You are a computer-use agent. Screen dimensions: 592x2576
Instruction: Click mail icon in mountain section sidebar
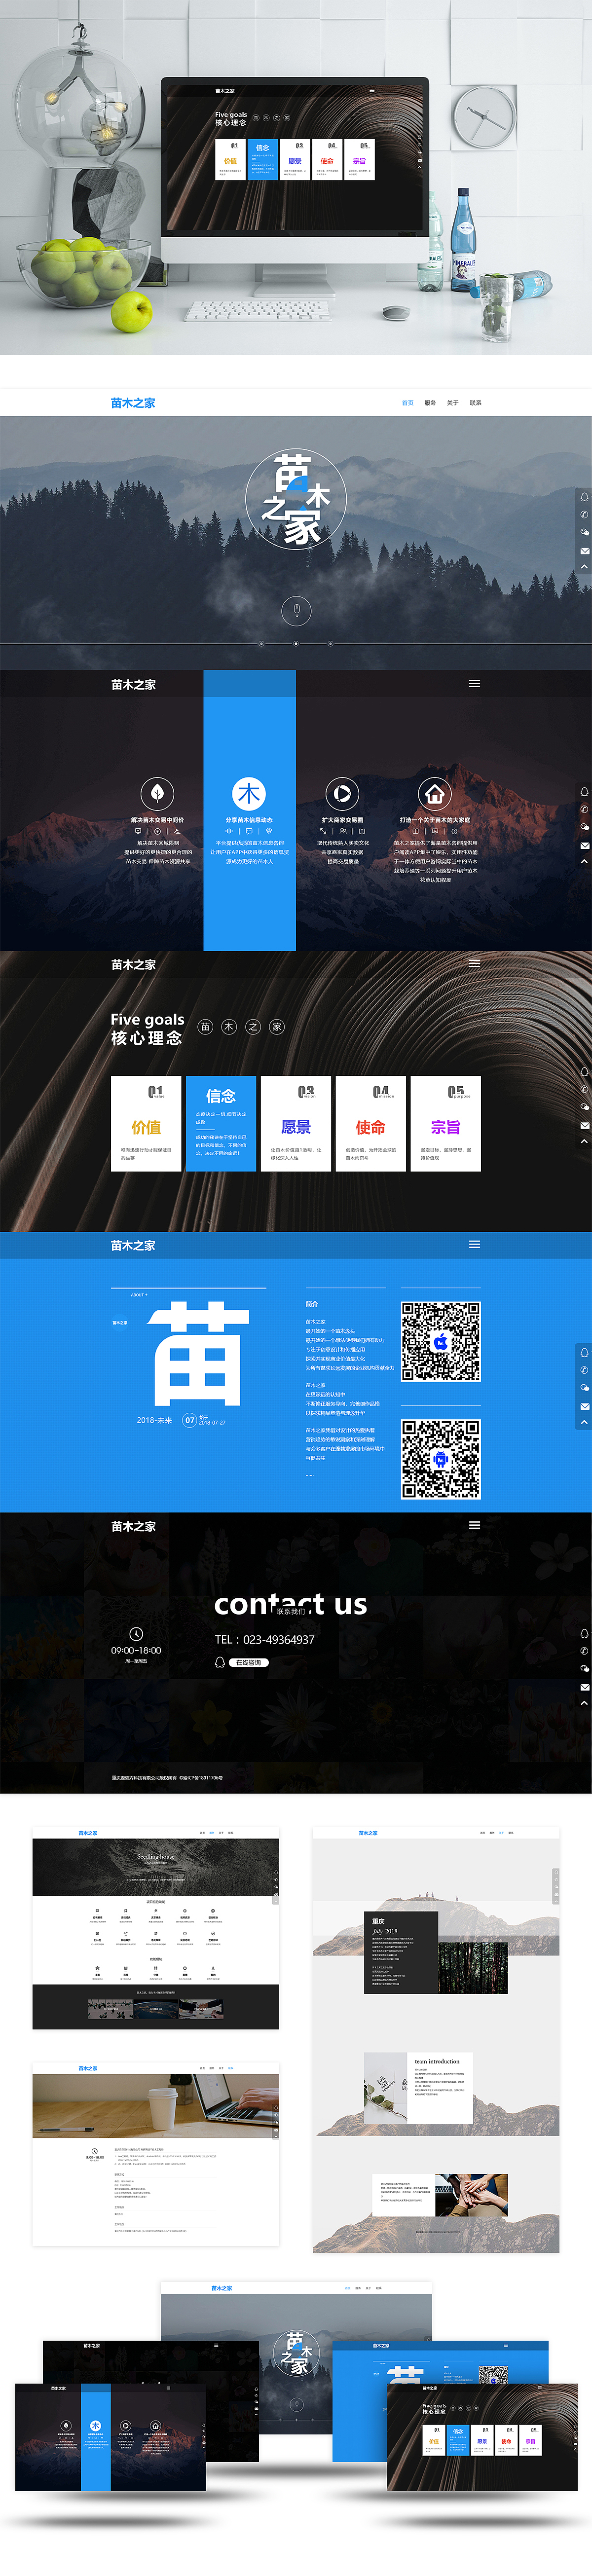point(585,846)
